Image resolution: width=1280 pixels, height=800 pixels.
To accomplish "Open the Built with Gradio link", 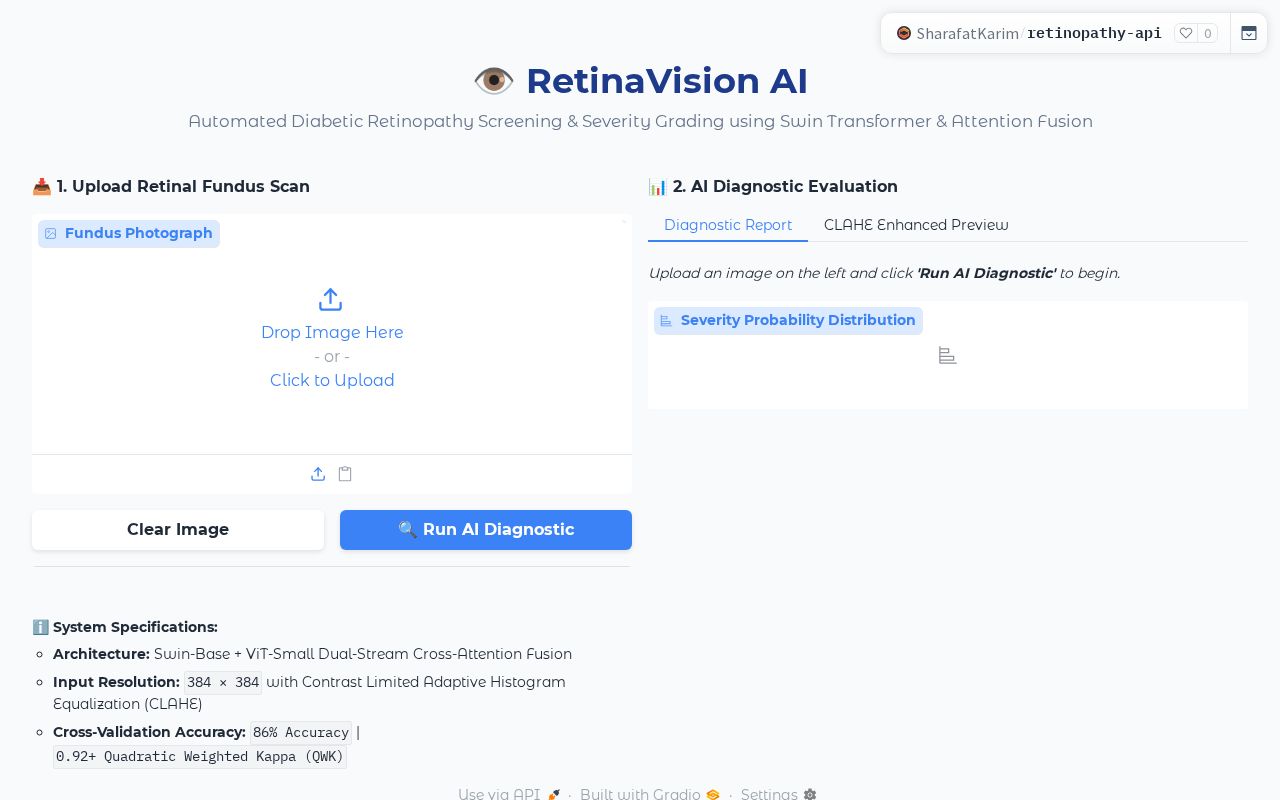I will pos(650,794).
